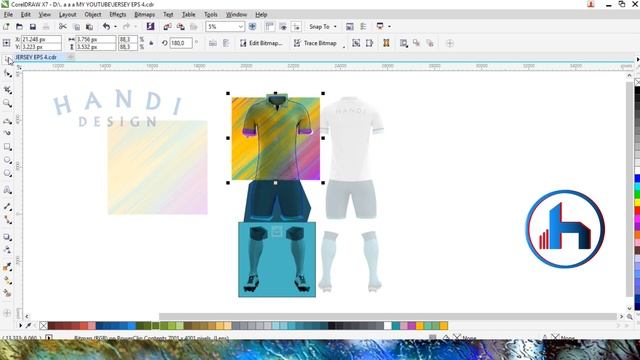The image size is (640, 360).
Task: Expand document palette flyout arrow
Action: (20, 325)
